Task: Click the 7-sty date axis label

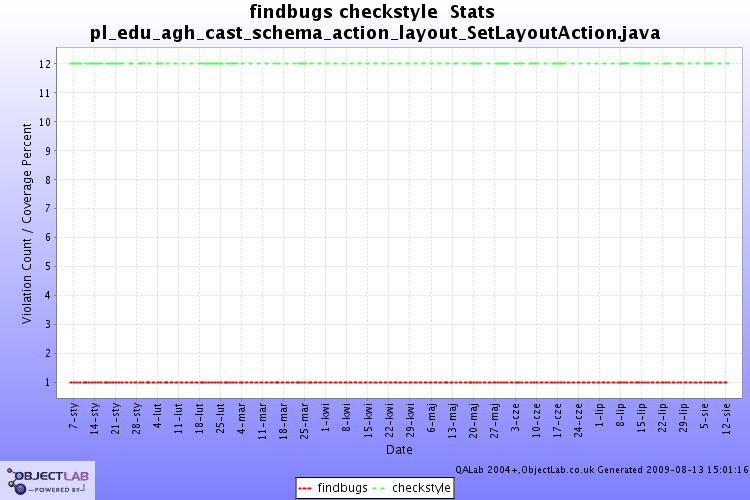Action: 74,416
